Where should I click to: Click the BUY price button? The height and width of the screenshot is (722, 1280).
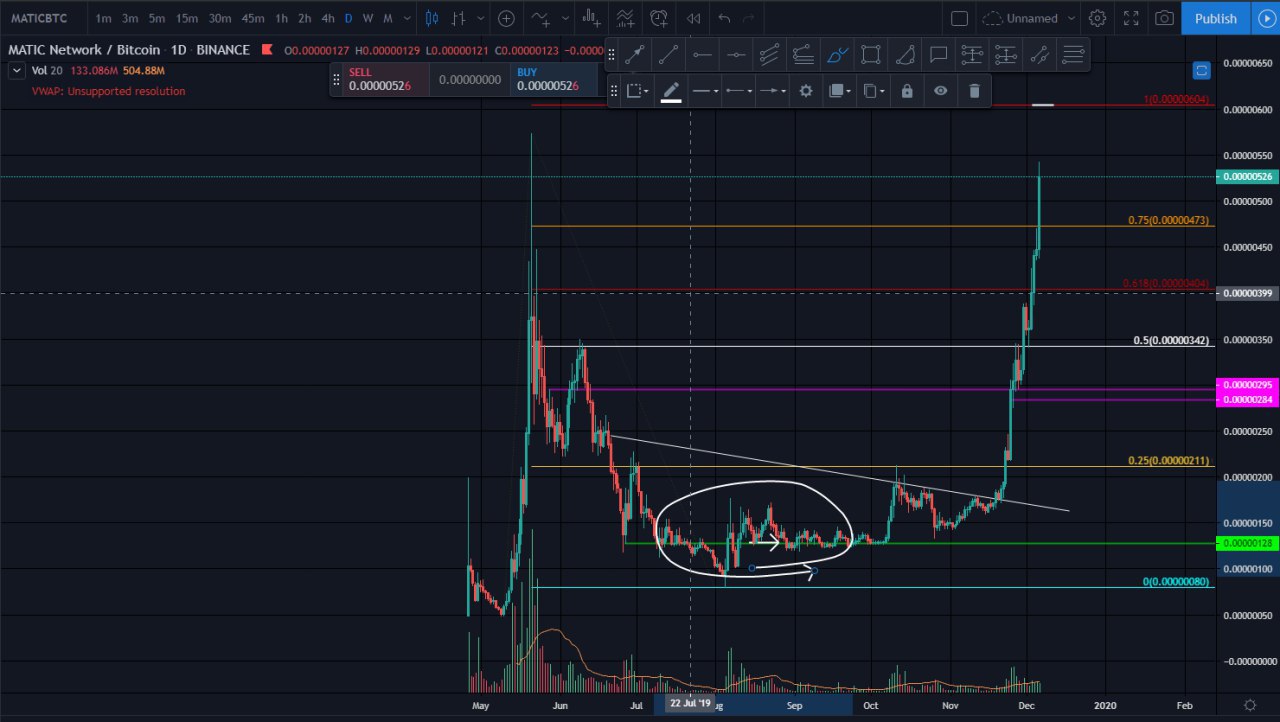click(554, 79)
